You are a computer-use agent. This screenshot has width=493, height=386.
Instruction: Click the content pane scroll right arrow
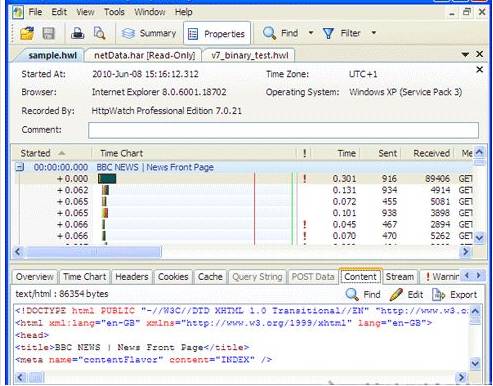(x=461, y=377)
